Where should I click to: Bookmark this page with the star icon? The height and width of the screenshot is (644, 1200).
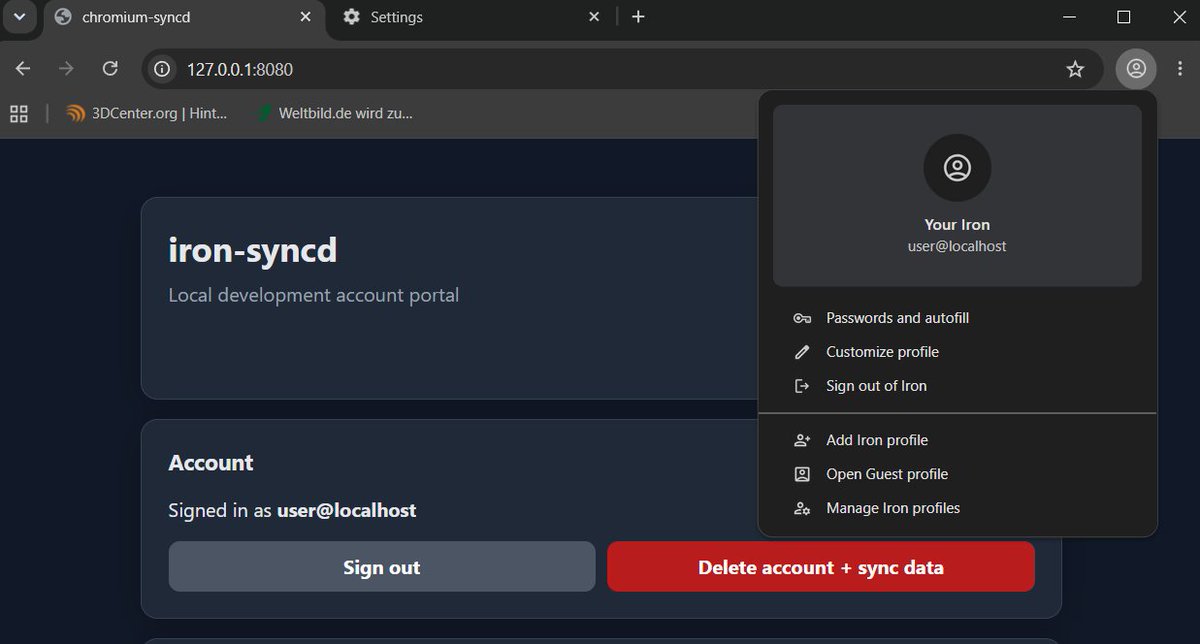point(1075,69)
